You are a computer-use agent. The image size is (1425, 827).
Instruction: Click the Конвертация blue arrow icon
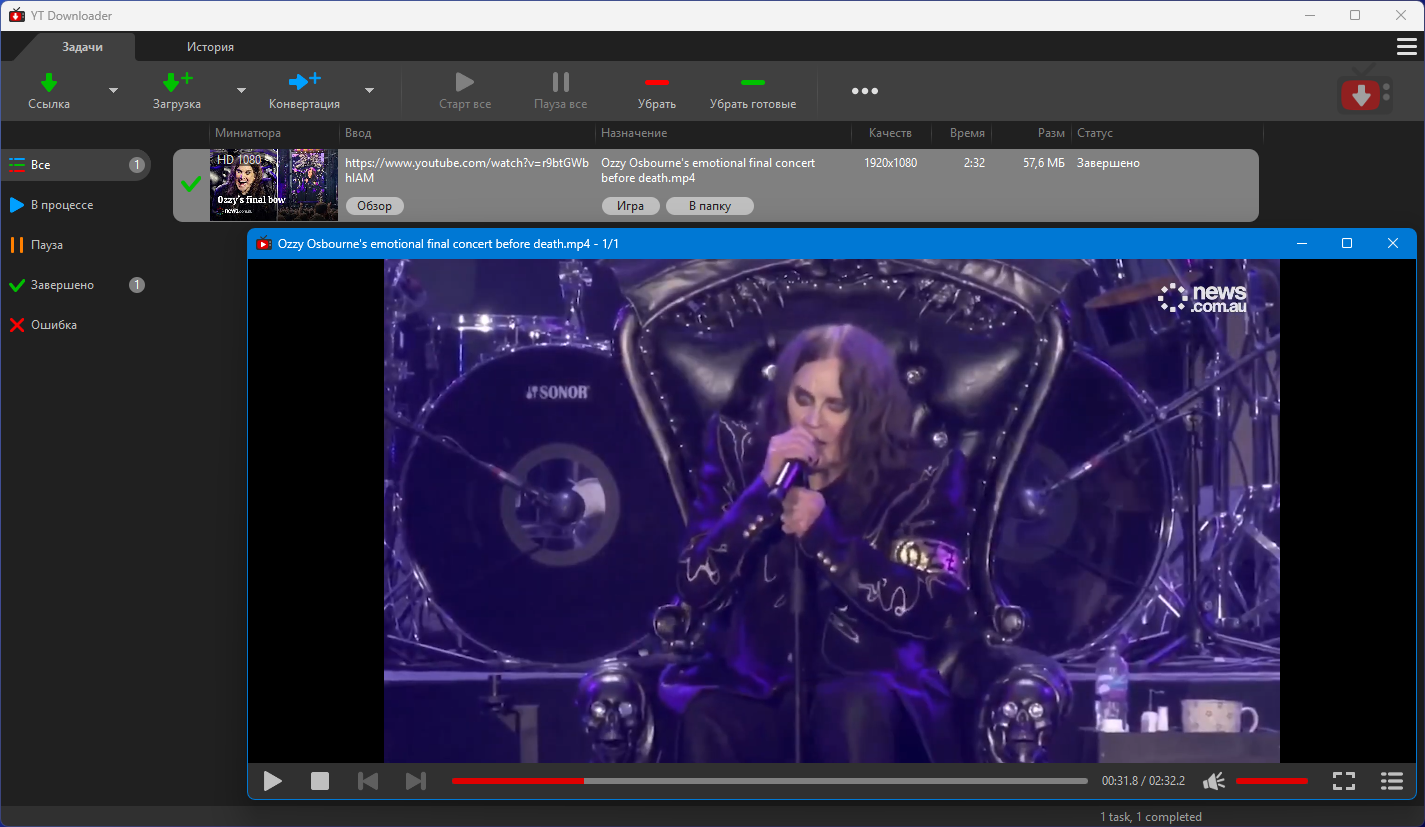[304, 81]
